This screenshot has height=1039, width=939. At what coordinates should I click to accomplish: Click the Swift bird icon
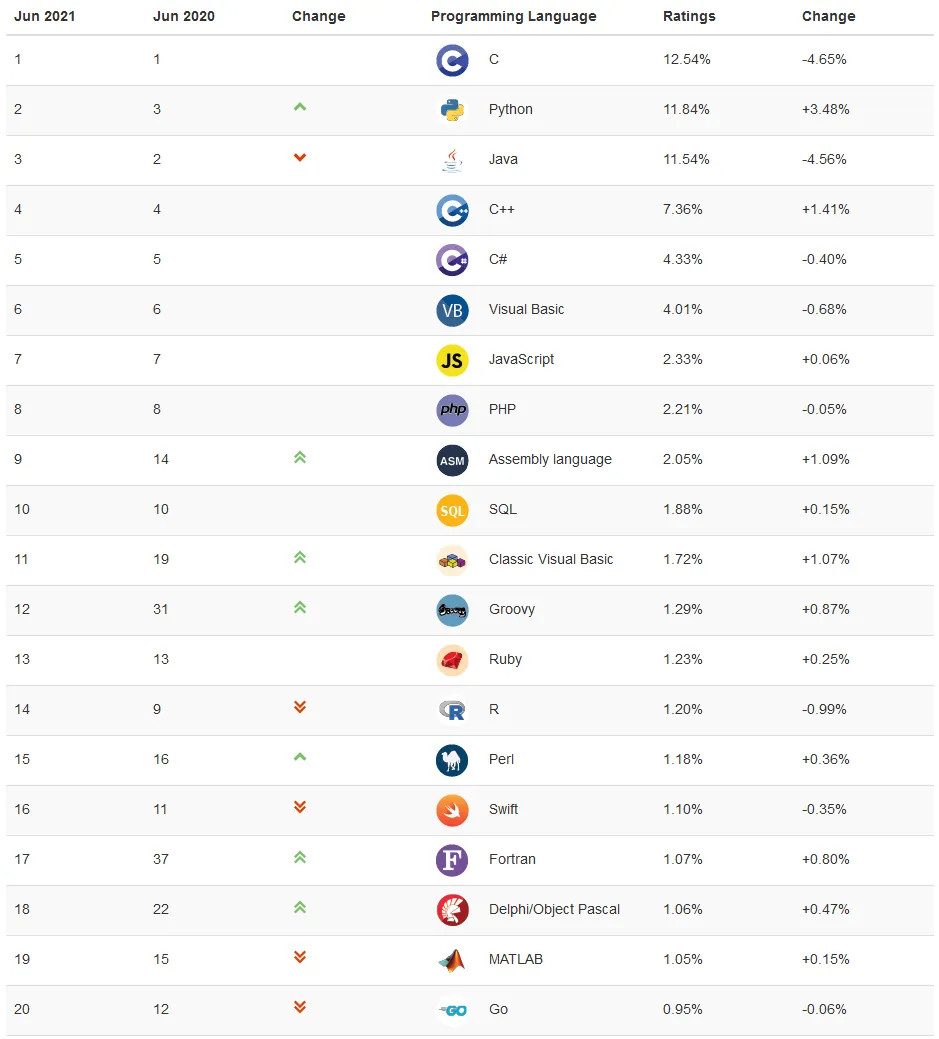(x=452, y=810)
